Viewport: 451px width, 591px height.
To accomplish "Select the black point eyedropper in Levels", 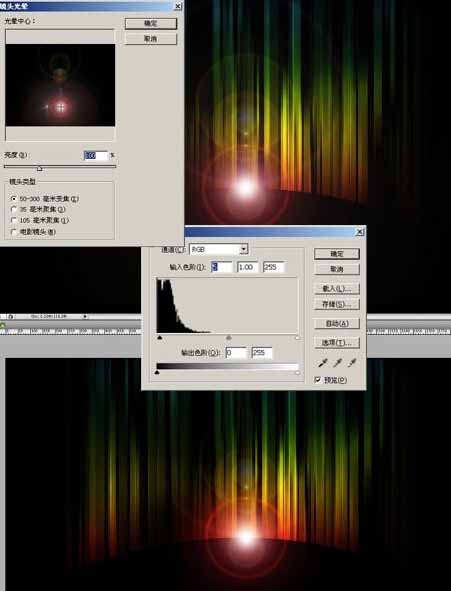I will (323, 363).
